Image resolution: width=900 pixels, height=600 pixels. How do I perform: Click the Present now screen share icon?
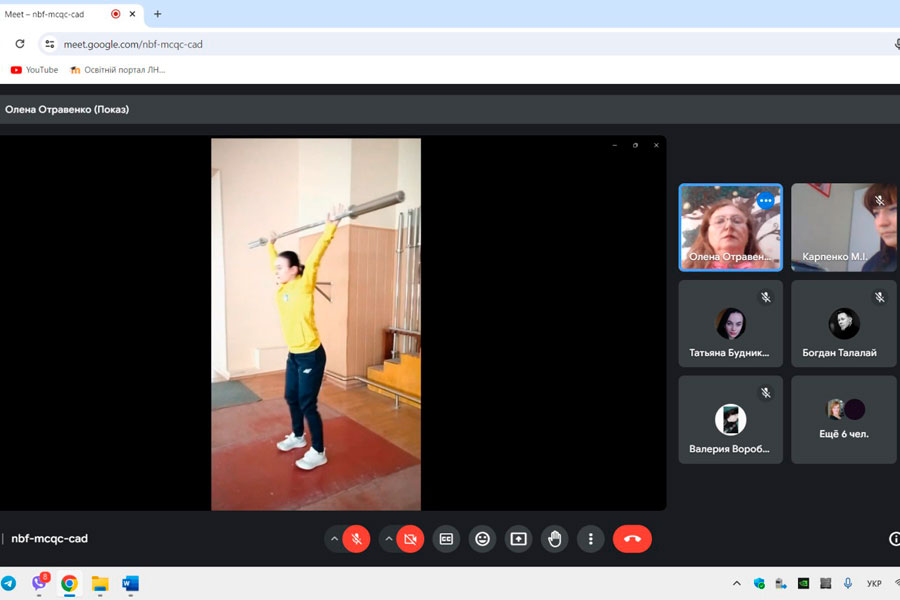coord(518,539)
